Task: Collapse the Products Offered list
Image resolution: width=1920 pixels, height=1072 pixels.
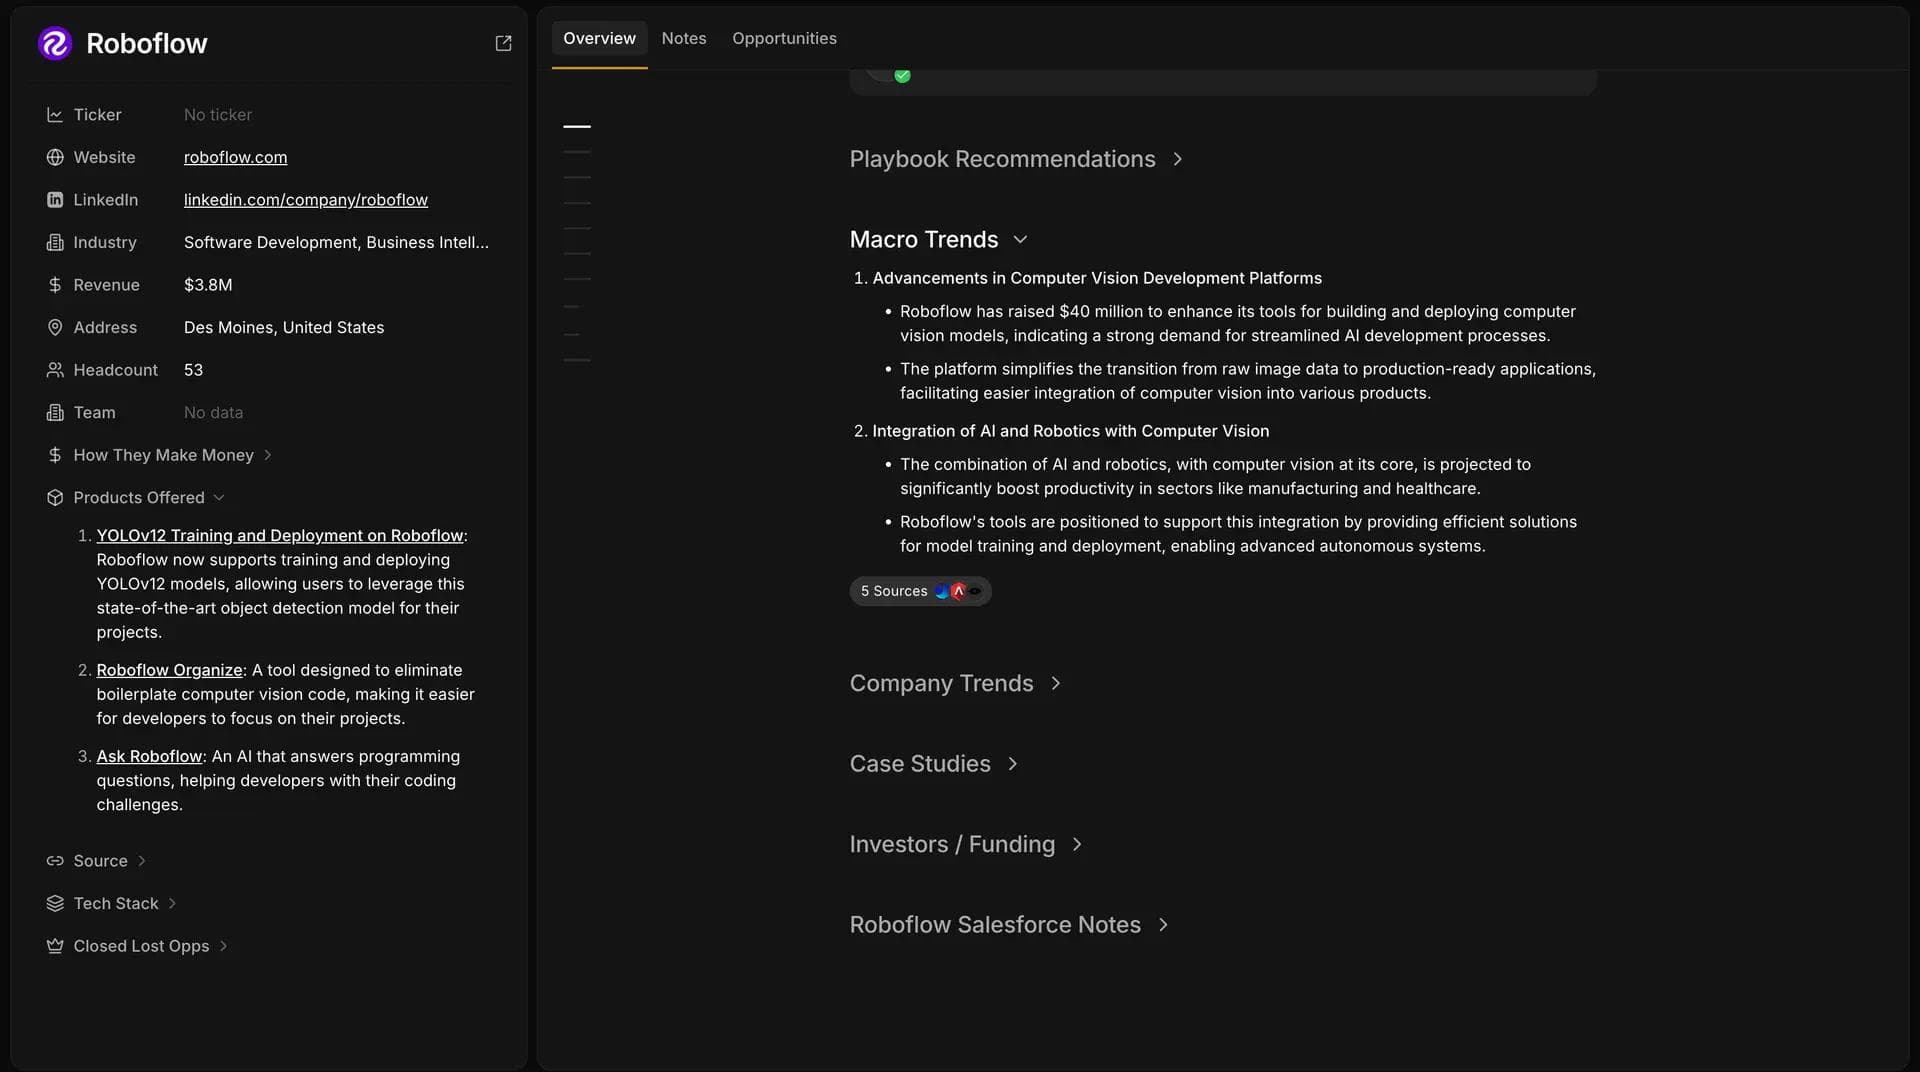Action: [x=219, y=497]
